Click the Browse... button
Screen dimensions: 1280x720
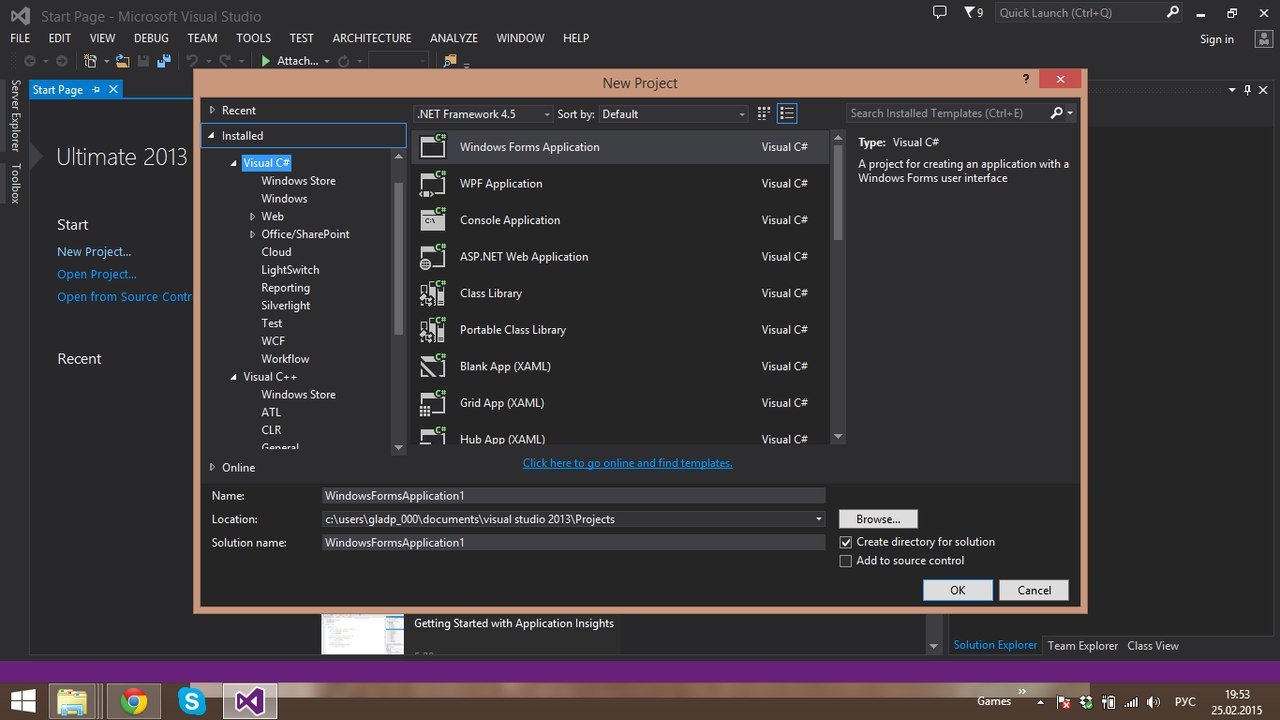pos(878,519)
